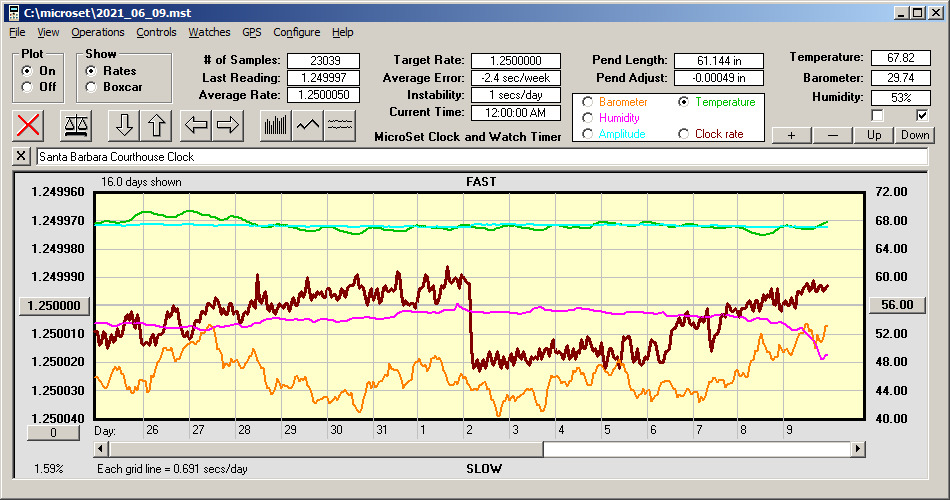This screenshot has height=500, width=950.
Task: Click the Temperature value field
Action: pyautogui.click(x=900, y=58)
